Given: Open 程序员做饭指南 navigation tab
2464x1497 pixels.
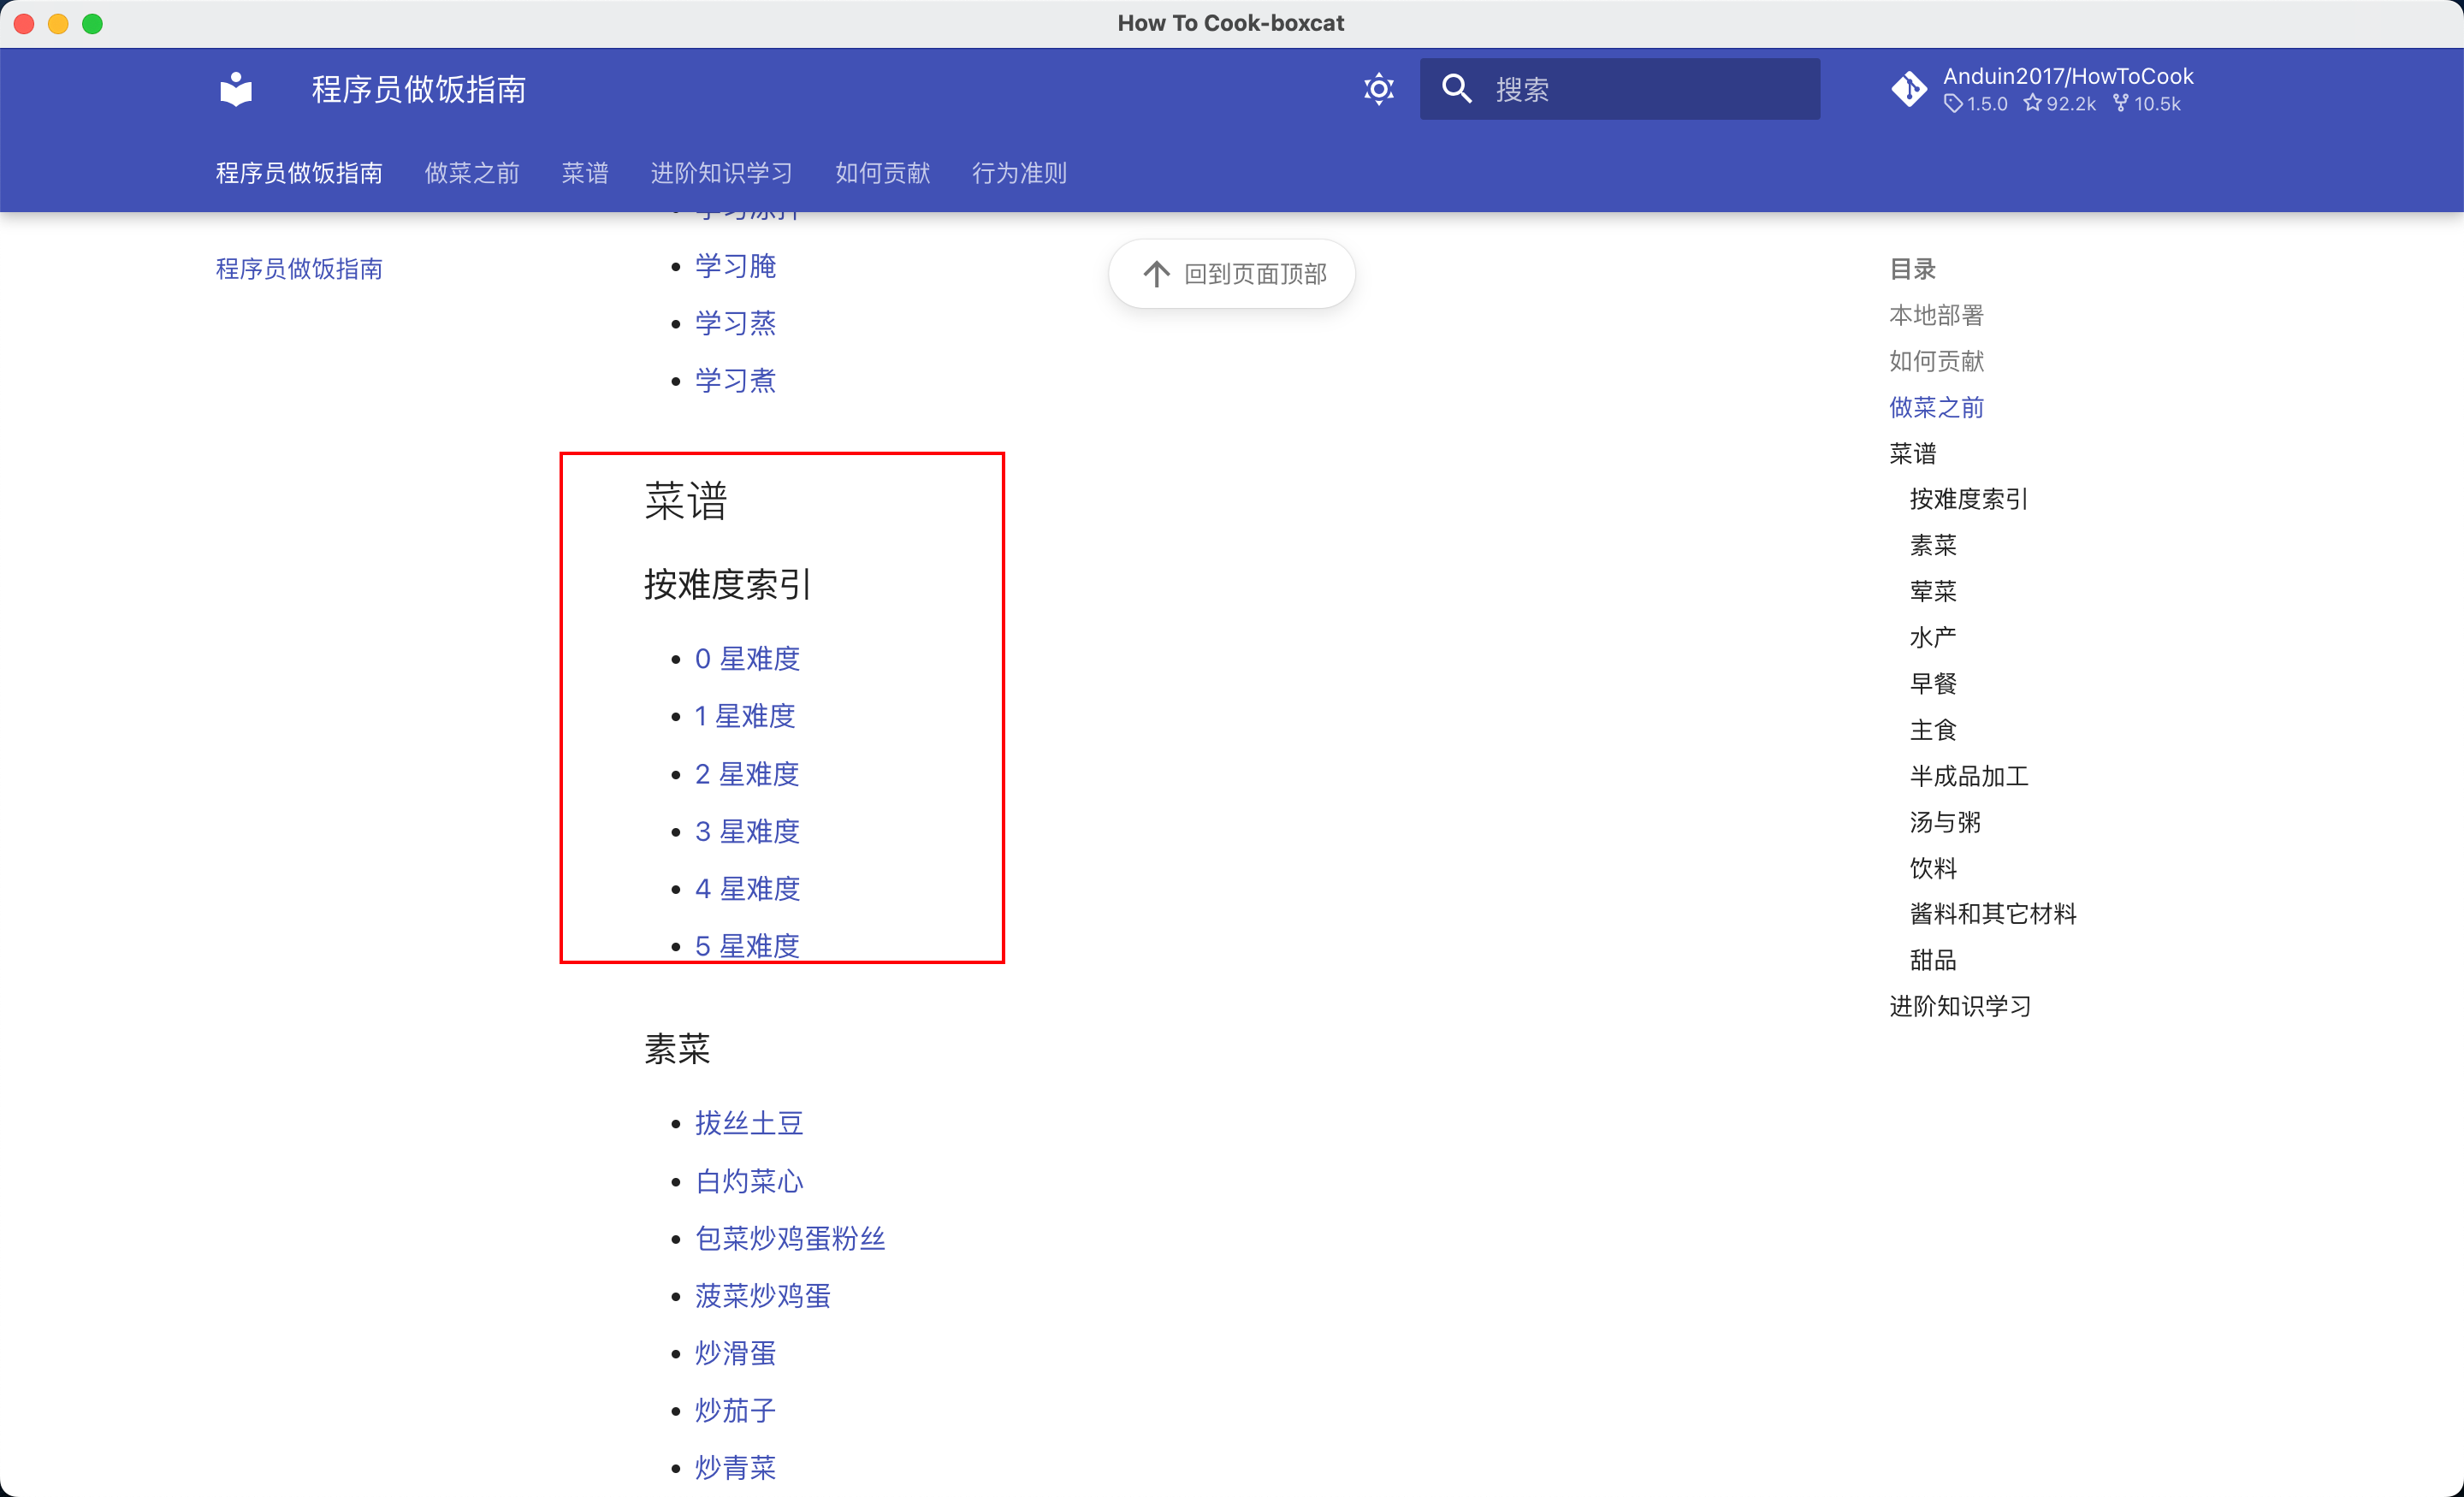Looking at the screenshot, I should [x=299, y=173].
